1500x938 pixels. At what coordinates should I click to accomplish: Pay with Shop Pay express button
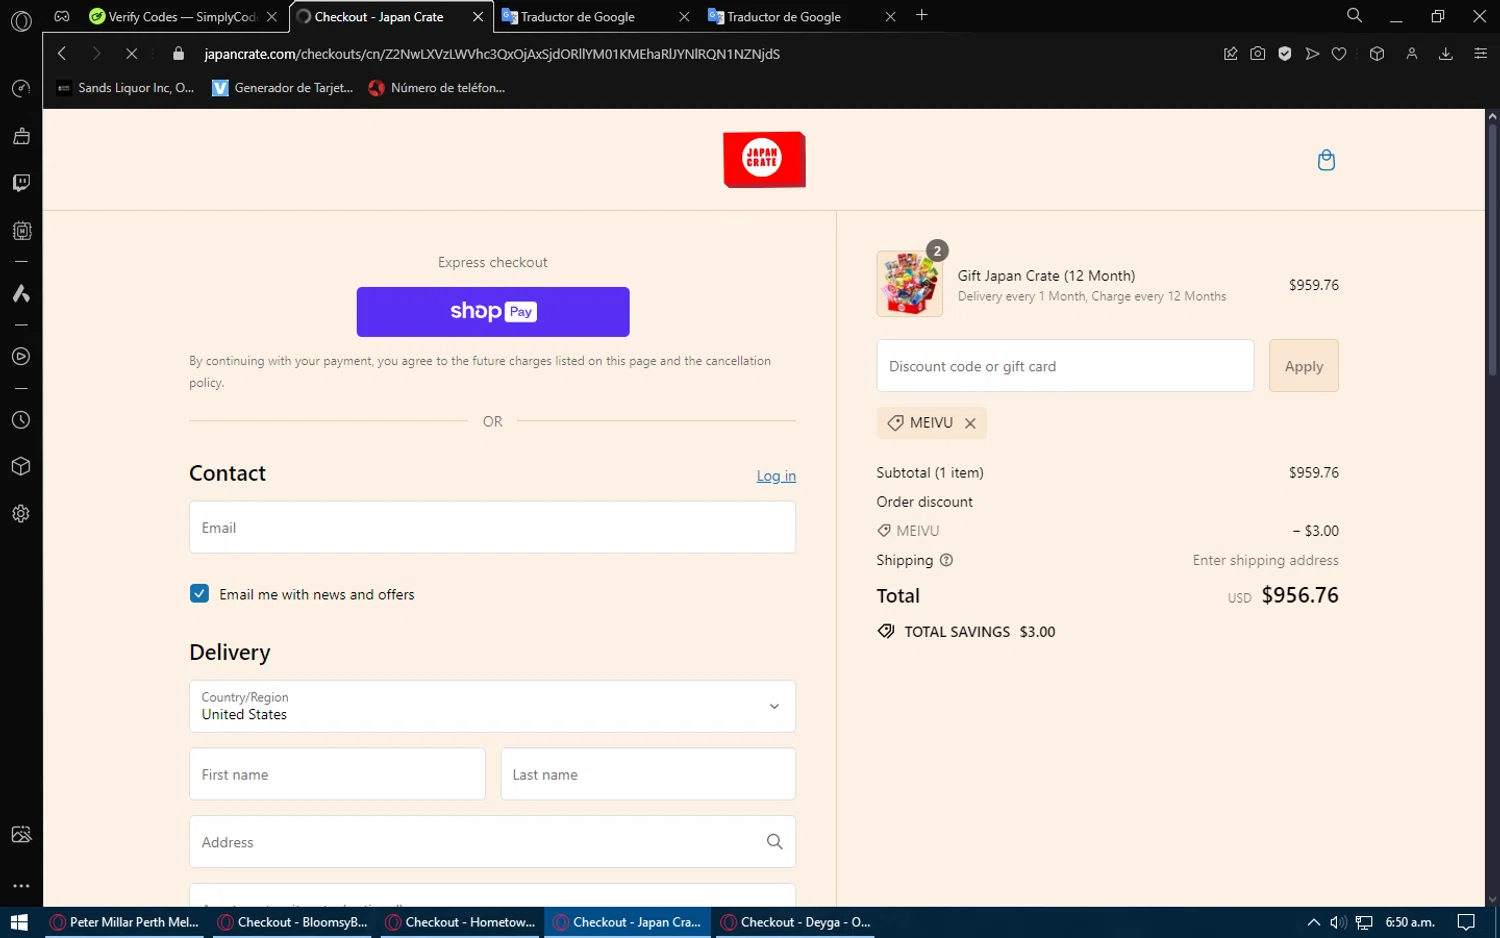493,312
